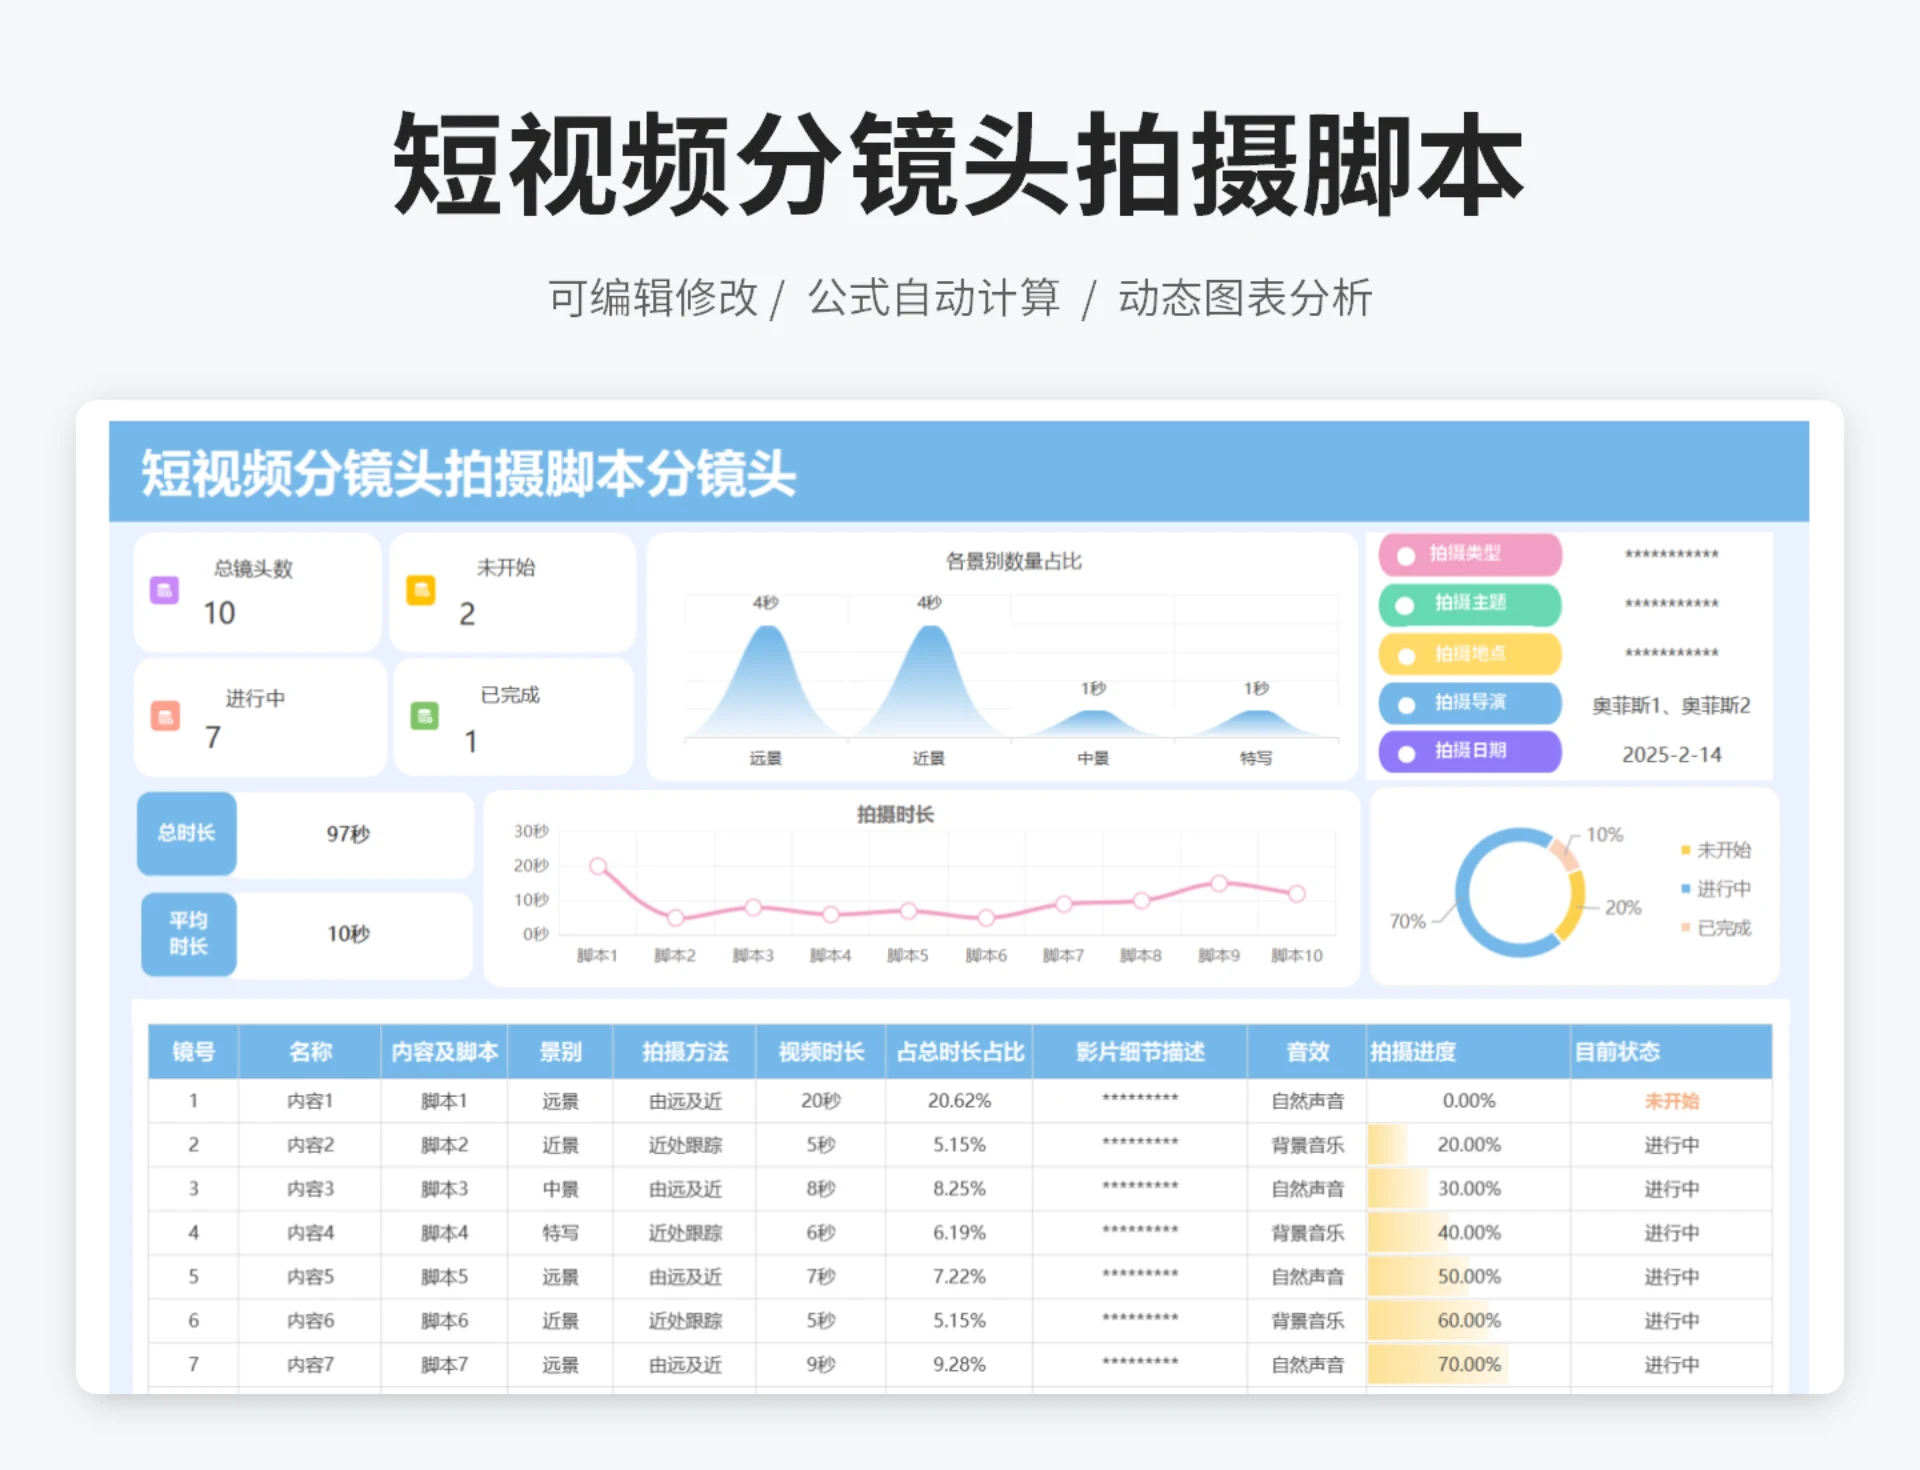Click the 总时长 blue button
This screenshot has height=1470, width=1920.
186,834
